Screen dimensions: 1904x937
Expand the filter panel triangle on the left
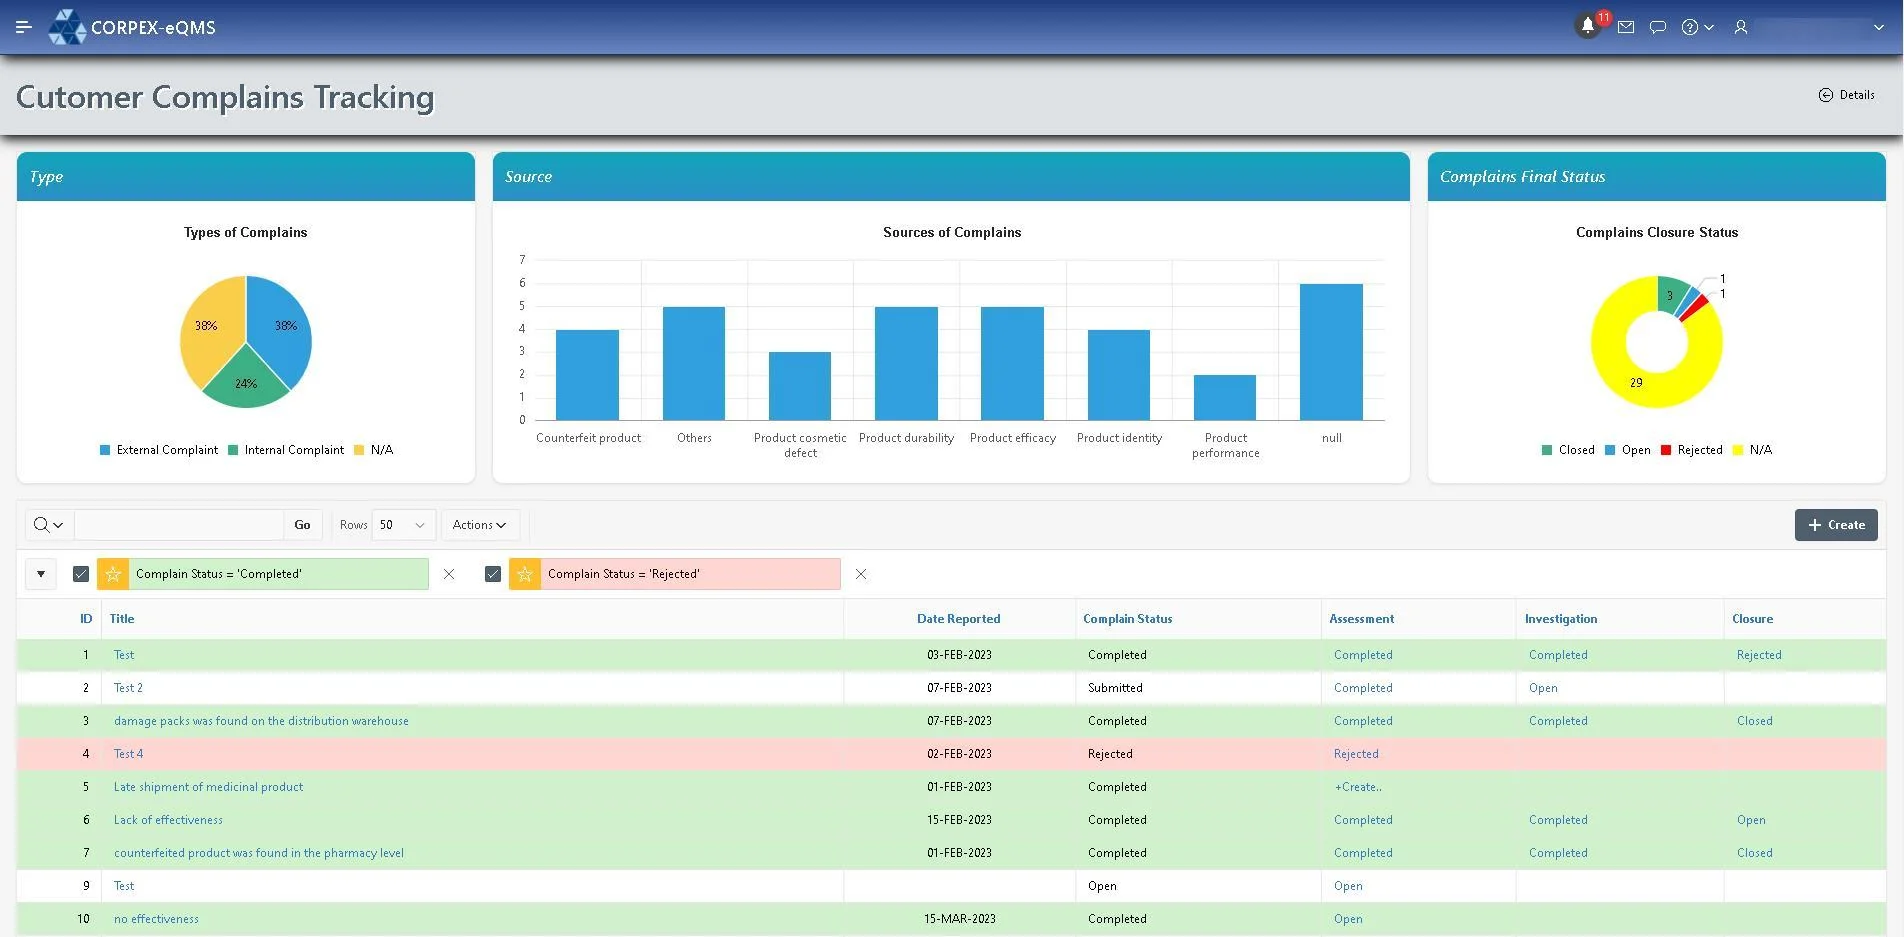[x=41, y=574]
